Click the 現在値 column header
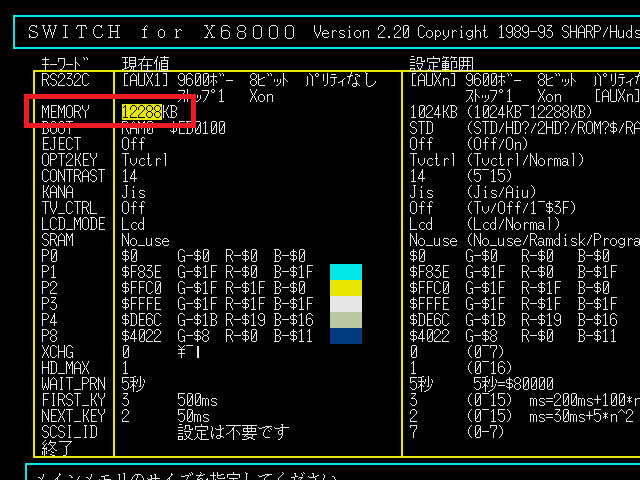Image resolution: width=640 pixels, height=480 pixels. (145, 64)
